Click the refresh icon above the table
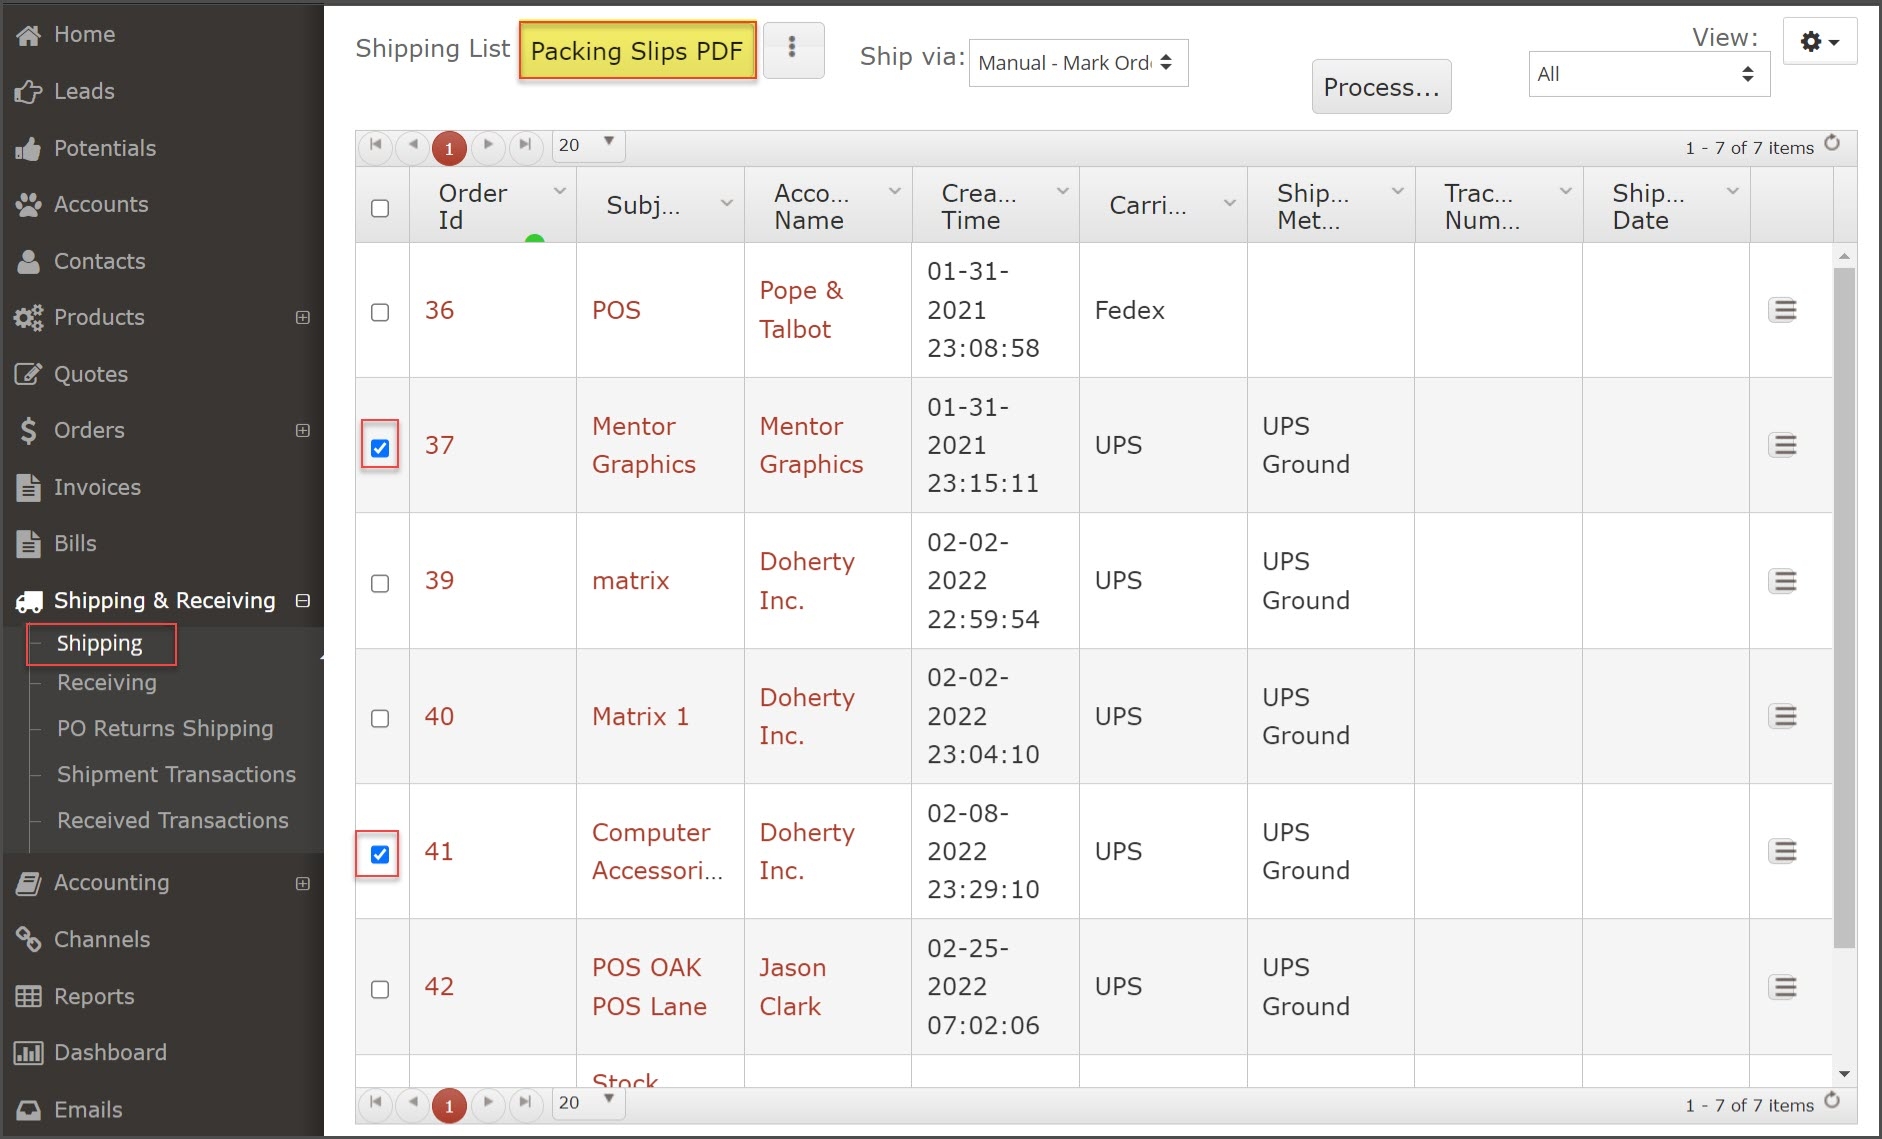This screenshot has height=1139, width=1882. (1832, 143)
